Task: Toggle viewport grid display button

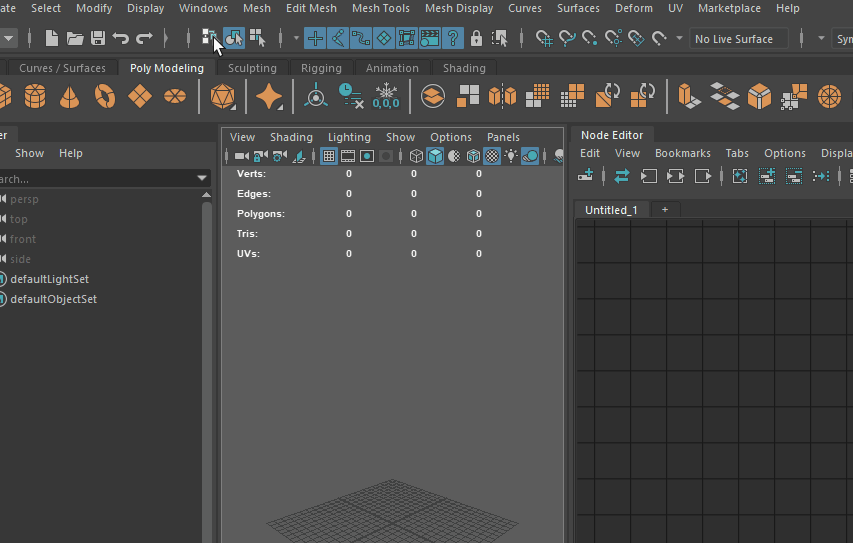Action: (328, 156)
